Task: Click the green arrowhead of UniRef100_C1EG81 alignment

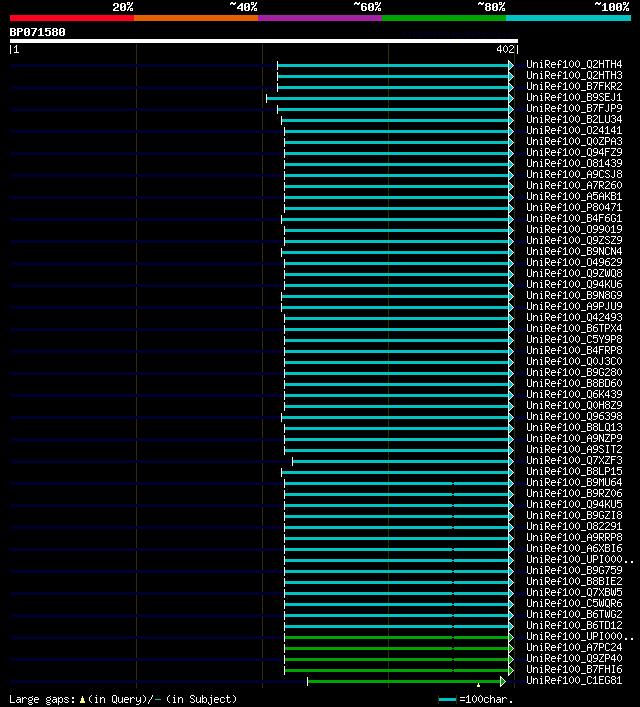Action: (x=502, y=681)
